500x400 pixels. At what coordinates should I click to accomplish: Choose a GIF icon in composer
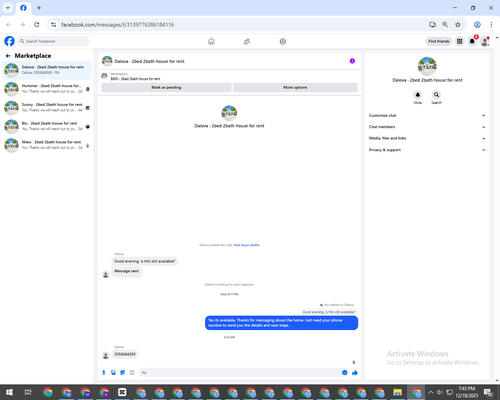132,372
